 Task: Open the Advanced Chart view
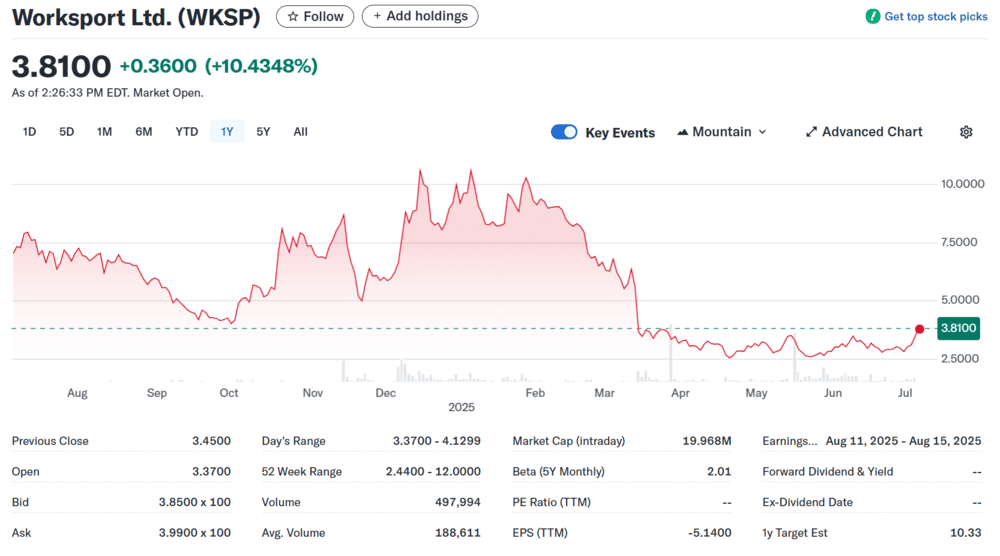pyautogui.click(x=864, y=132)
